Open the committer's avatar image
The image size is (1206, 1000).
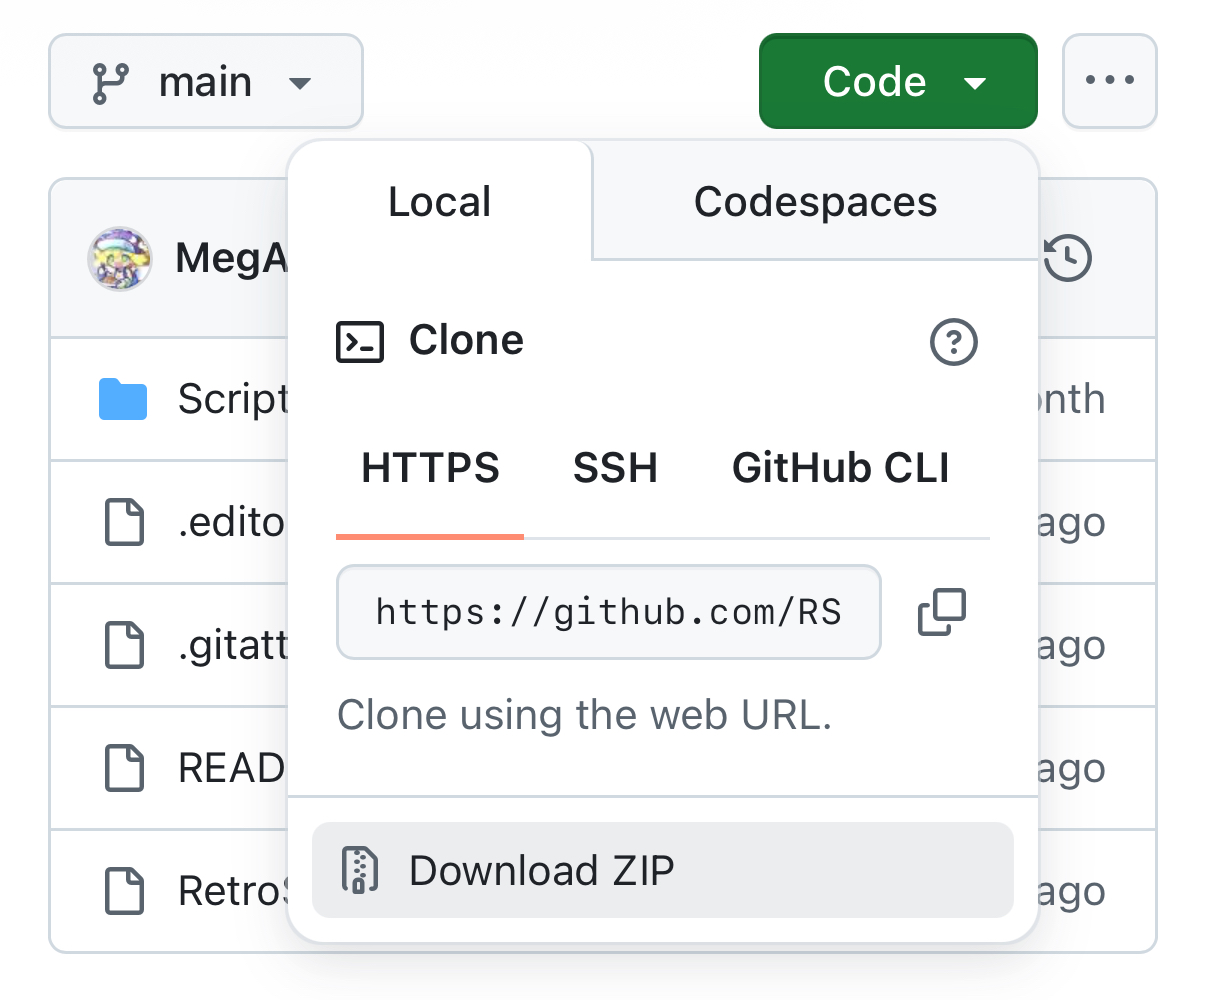click(x=120, y=258)
